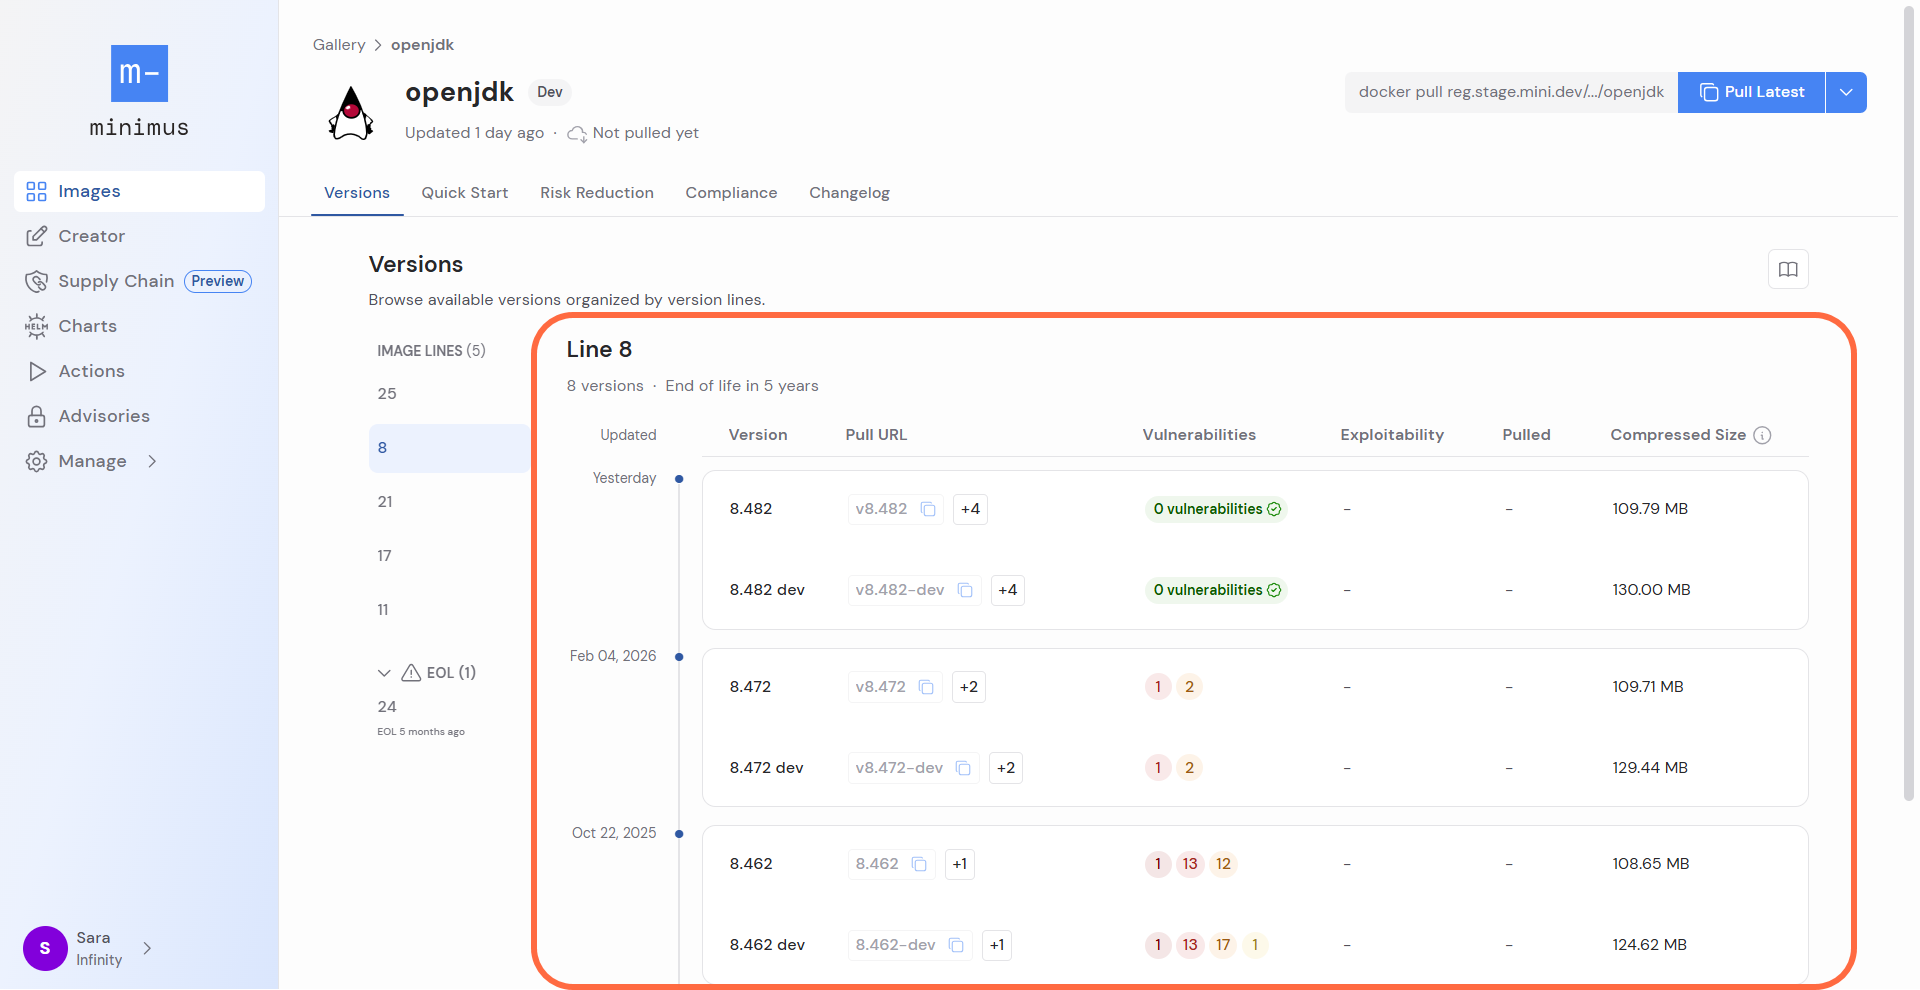Screen dimensions: 1920x990
Task: Click 0 vulnerabilities badge for 8.482 dev
Action: click(x=1216, y=590)
